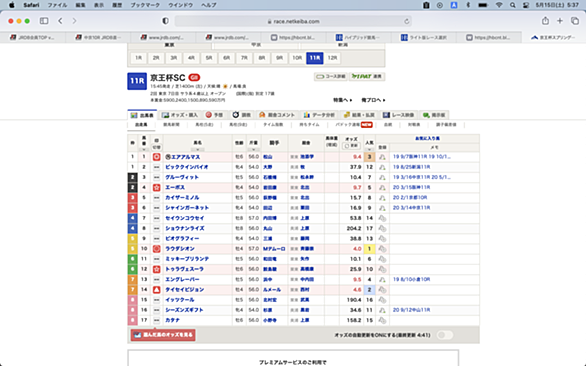Open memo link 19 8/10小倉10R
The image size is (586, 366).
pos(411,280)
